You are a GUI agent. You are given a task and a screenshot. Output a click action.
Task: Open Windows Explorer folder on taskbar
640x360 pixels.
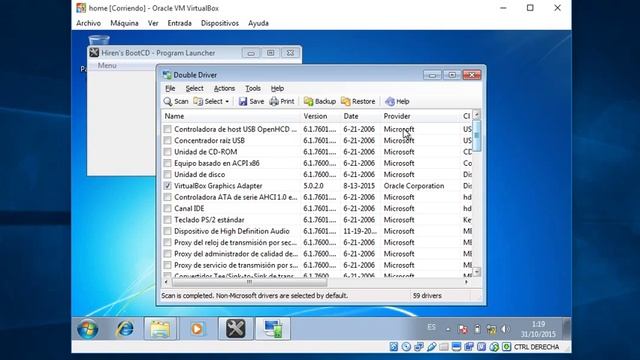click(160, 329)
